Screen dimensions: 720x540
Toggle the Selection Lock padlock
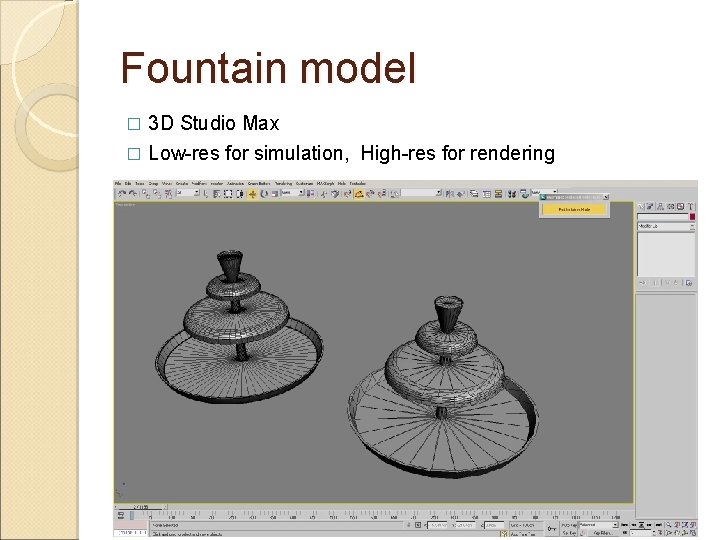(x=409, y=525)
